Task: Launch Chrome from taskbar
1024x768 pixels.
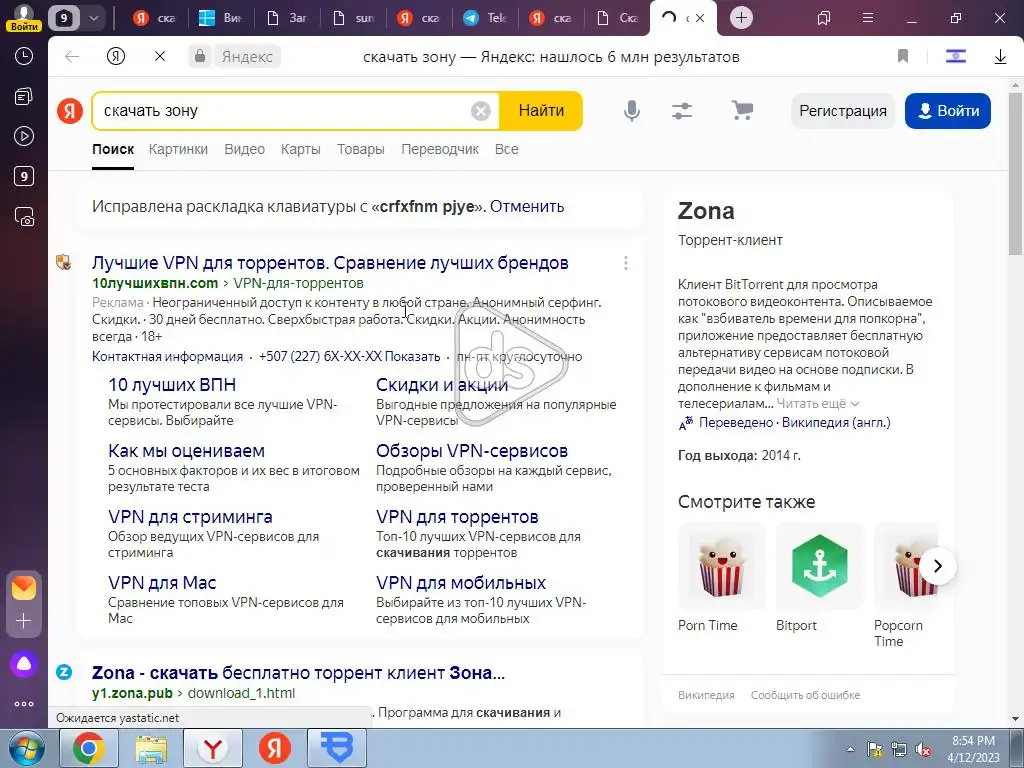Action: coord(89,748)
